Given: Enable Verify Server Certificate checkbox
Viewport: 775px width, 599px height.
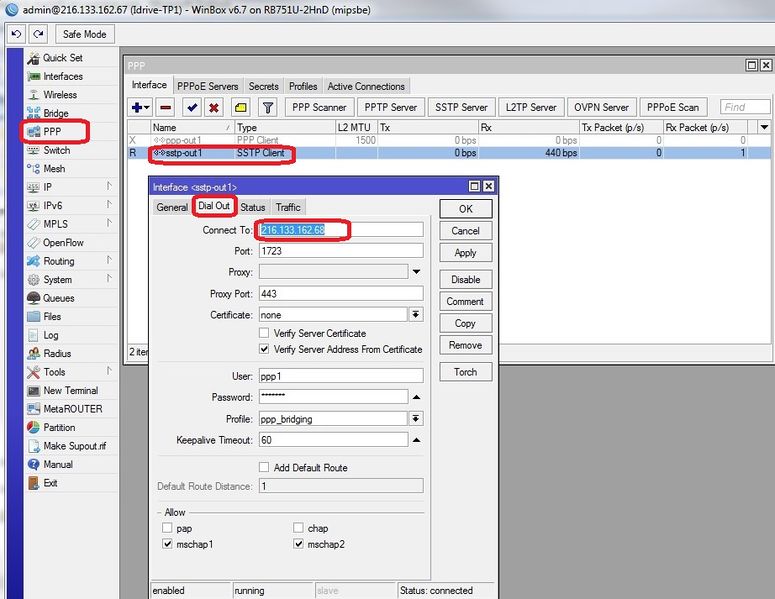Looking at the screenshot, I should coord(264,333).
